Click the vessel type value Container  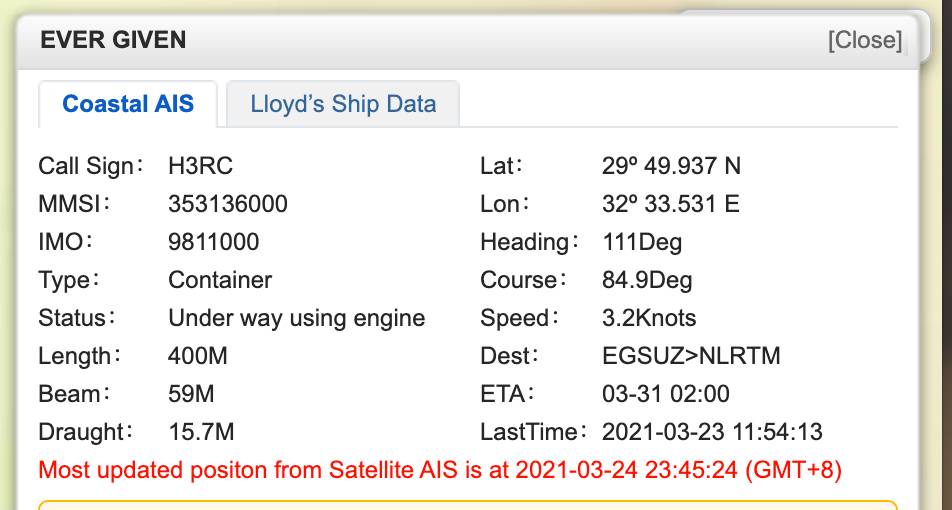(x=220, y=280)
